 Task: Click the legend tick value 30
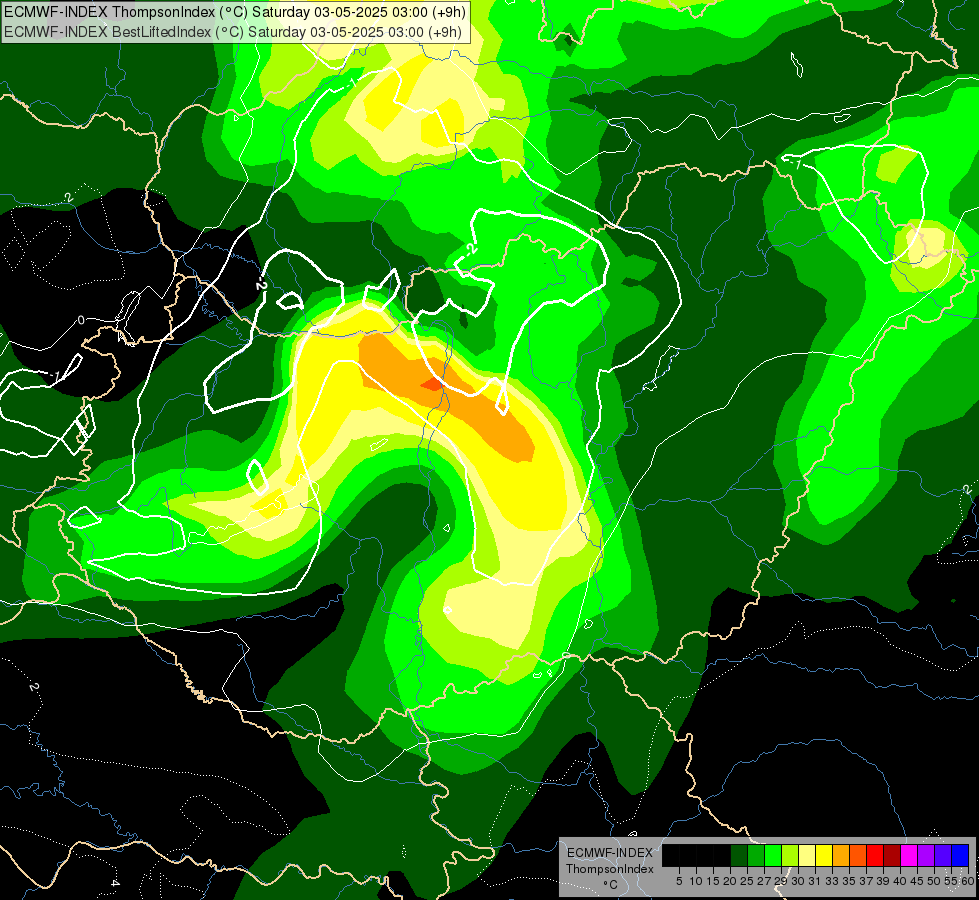coord(798,881)
